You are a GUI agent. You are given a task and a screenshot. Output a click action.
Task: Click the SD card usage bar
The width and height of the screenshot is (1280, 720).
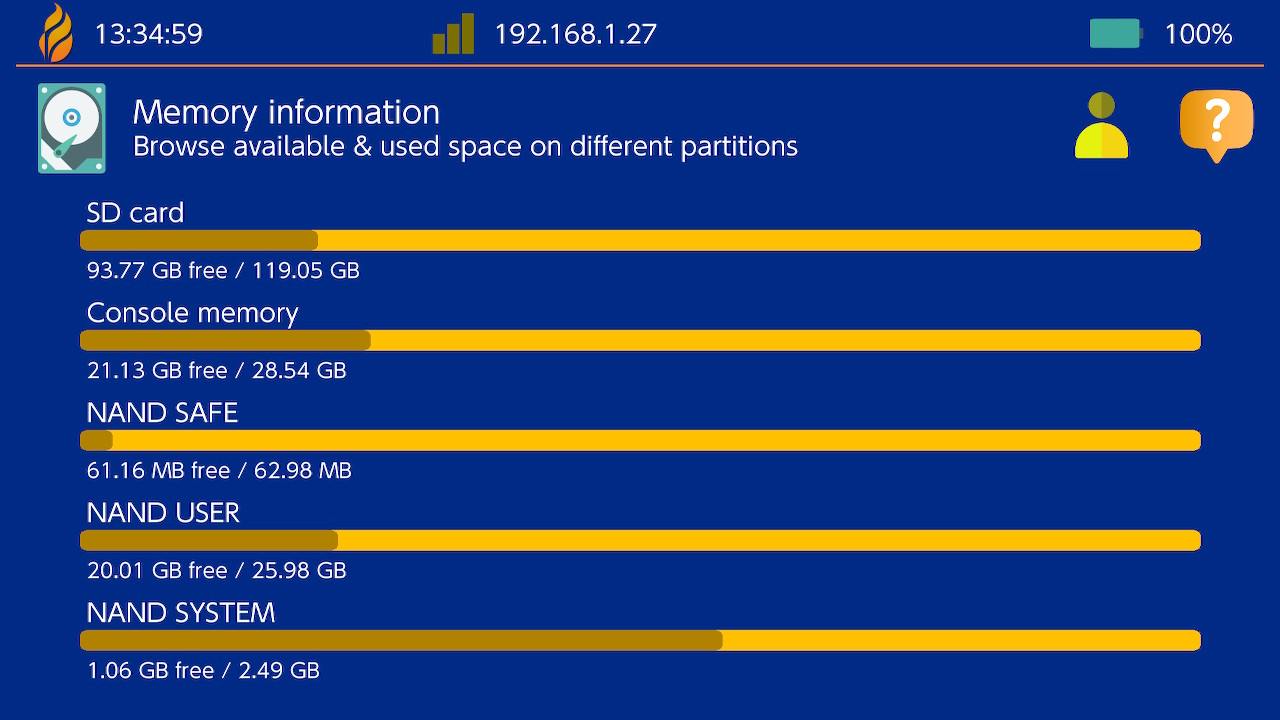pyautogui.click(x=640, y=241)
